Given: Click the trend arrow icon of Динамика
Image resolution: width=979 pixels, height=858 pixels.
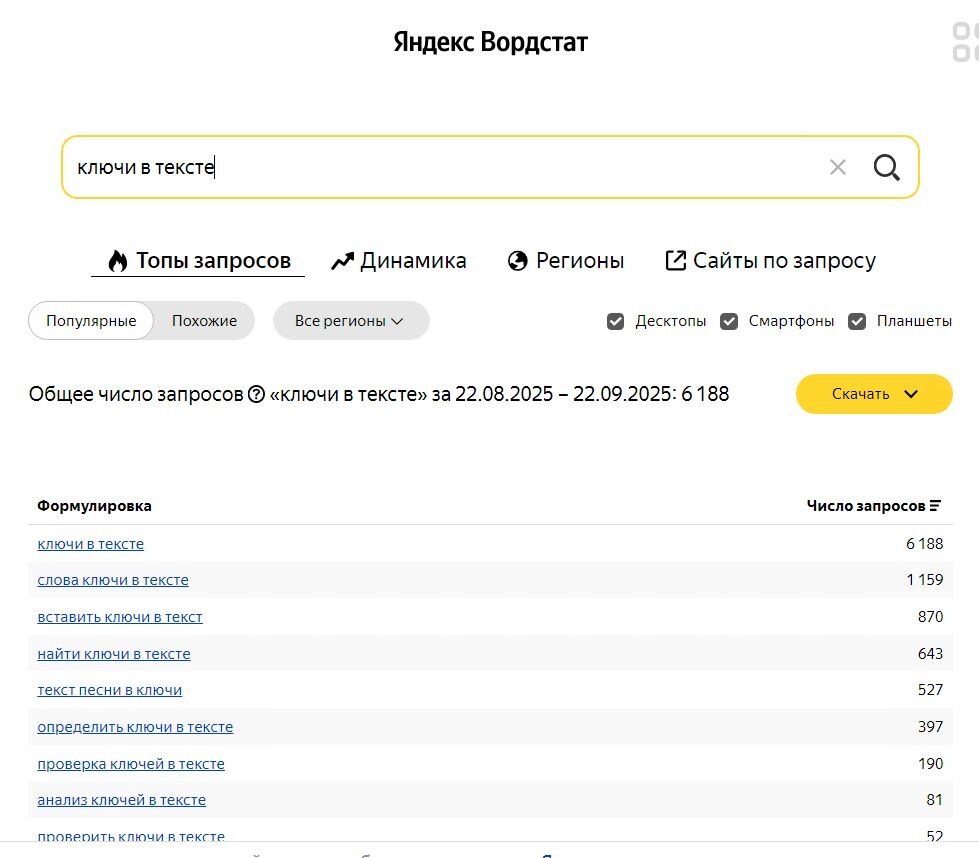Looking at the screenshot, I should tap(342, 261).
